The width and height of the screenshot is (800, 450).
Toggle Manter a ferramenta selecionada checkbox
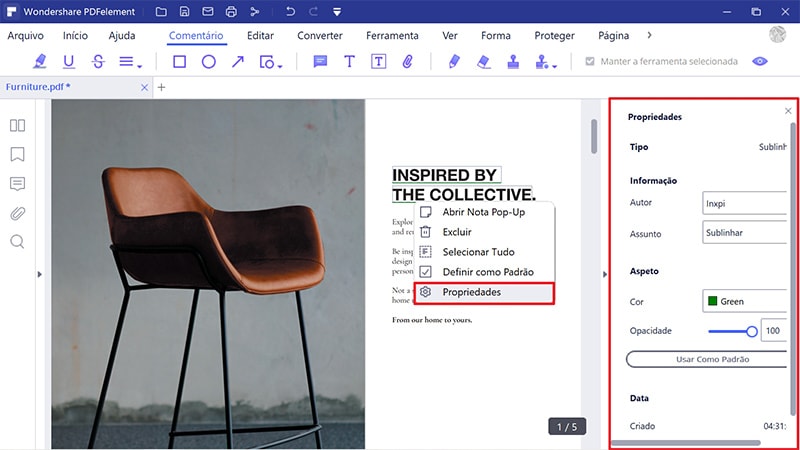(590, 61)
